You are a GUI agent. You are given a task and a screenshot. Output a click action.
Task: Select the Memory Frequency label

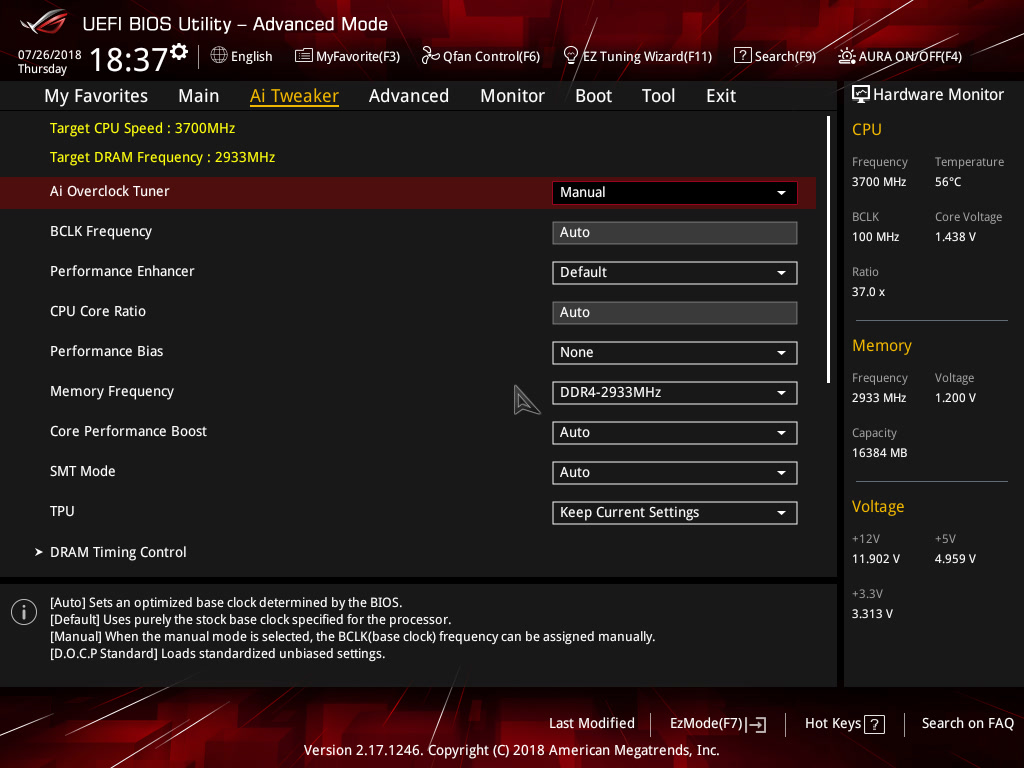click(x=112, y=391)
